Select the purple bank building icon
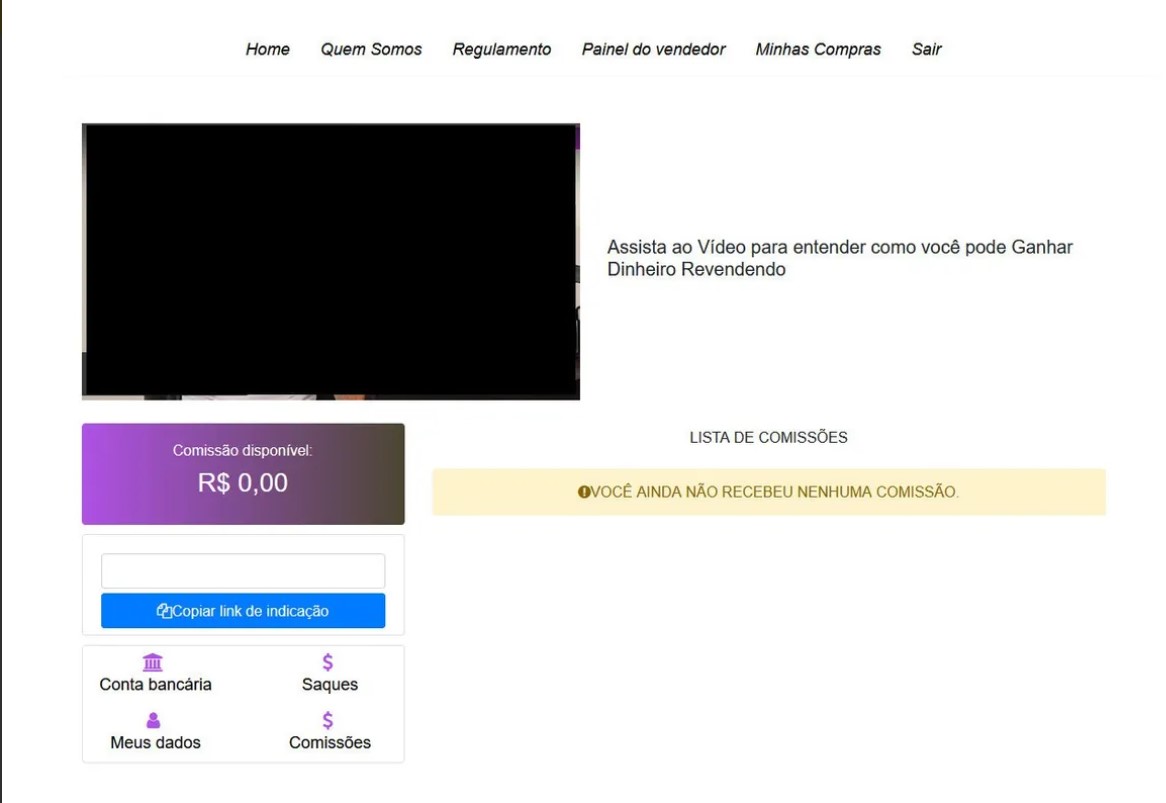 coord(152,661)
